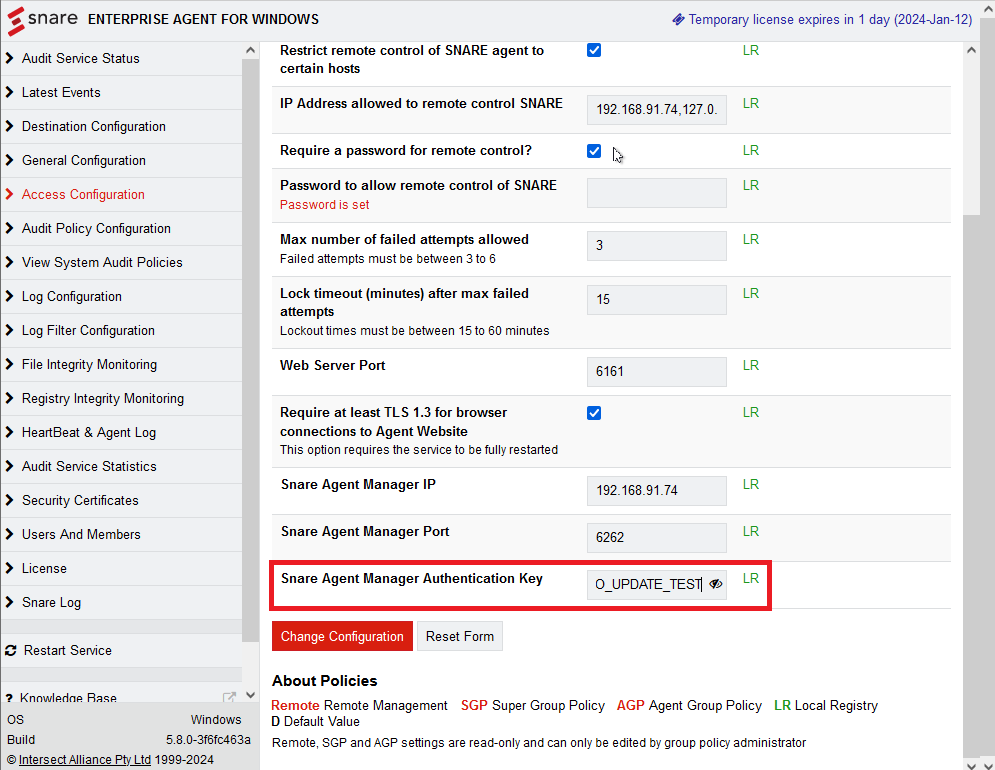This screenshot has width=995, height=770.
Task: Expand Audit Policy Configuration chevron
Action: pos(10,228)
